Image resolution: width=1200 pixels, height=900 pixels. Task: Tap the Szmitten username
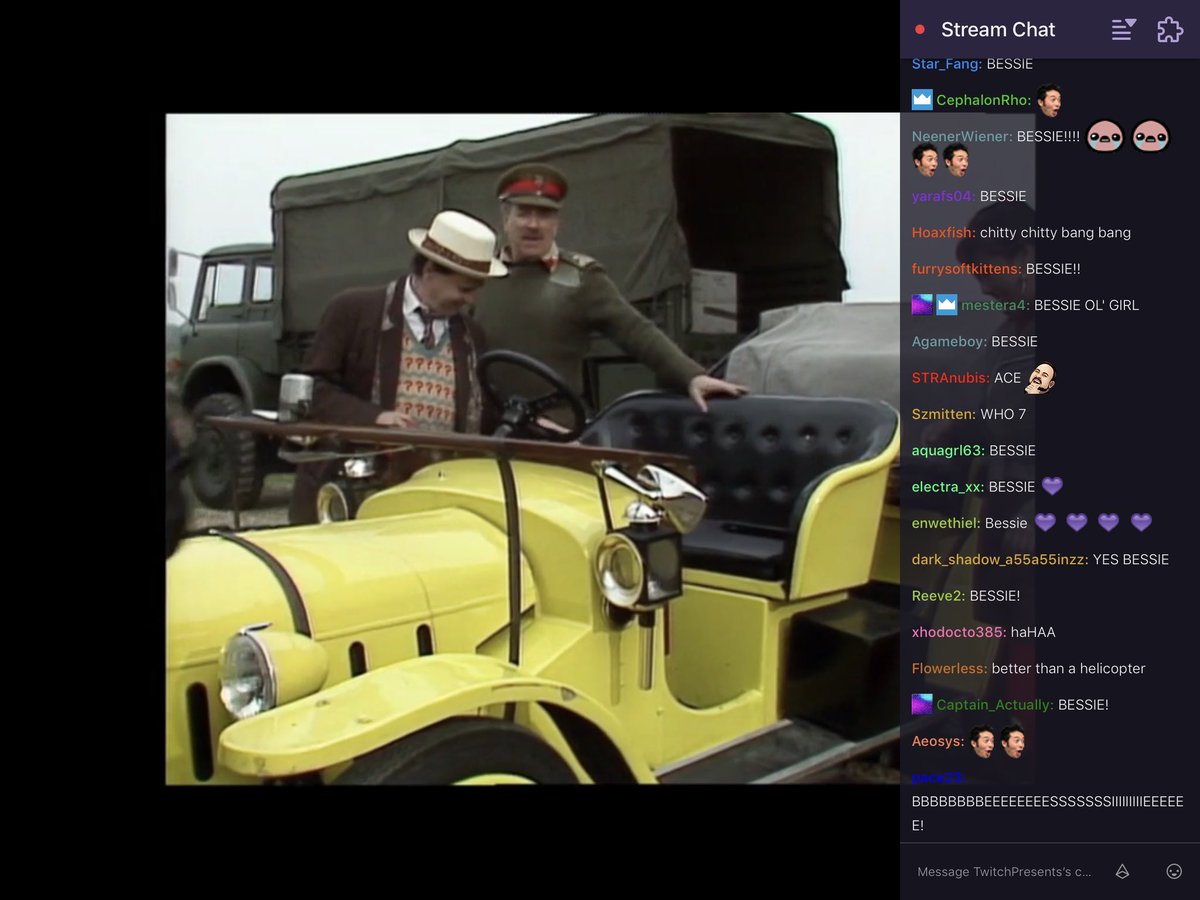[944, 414]
